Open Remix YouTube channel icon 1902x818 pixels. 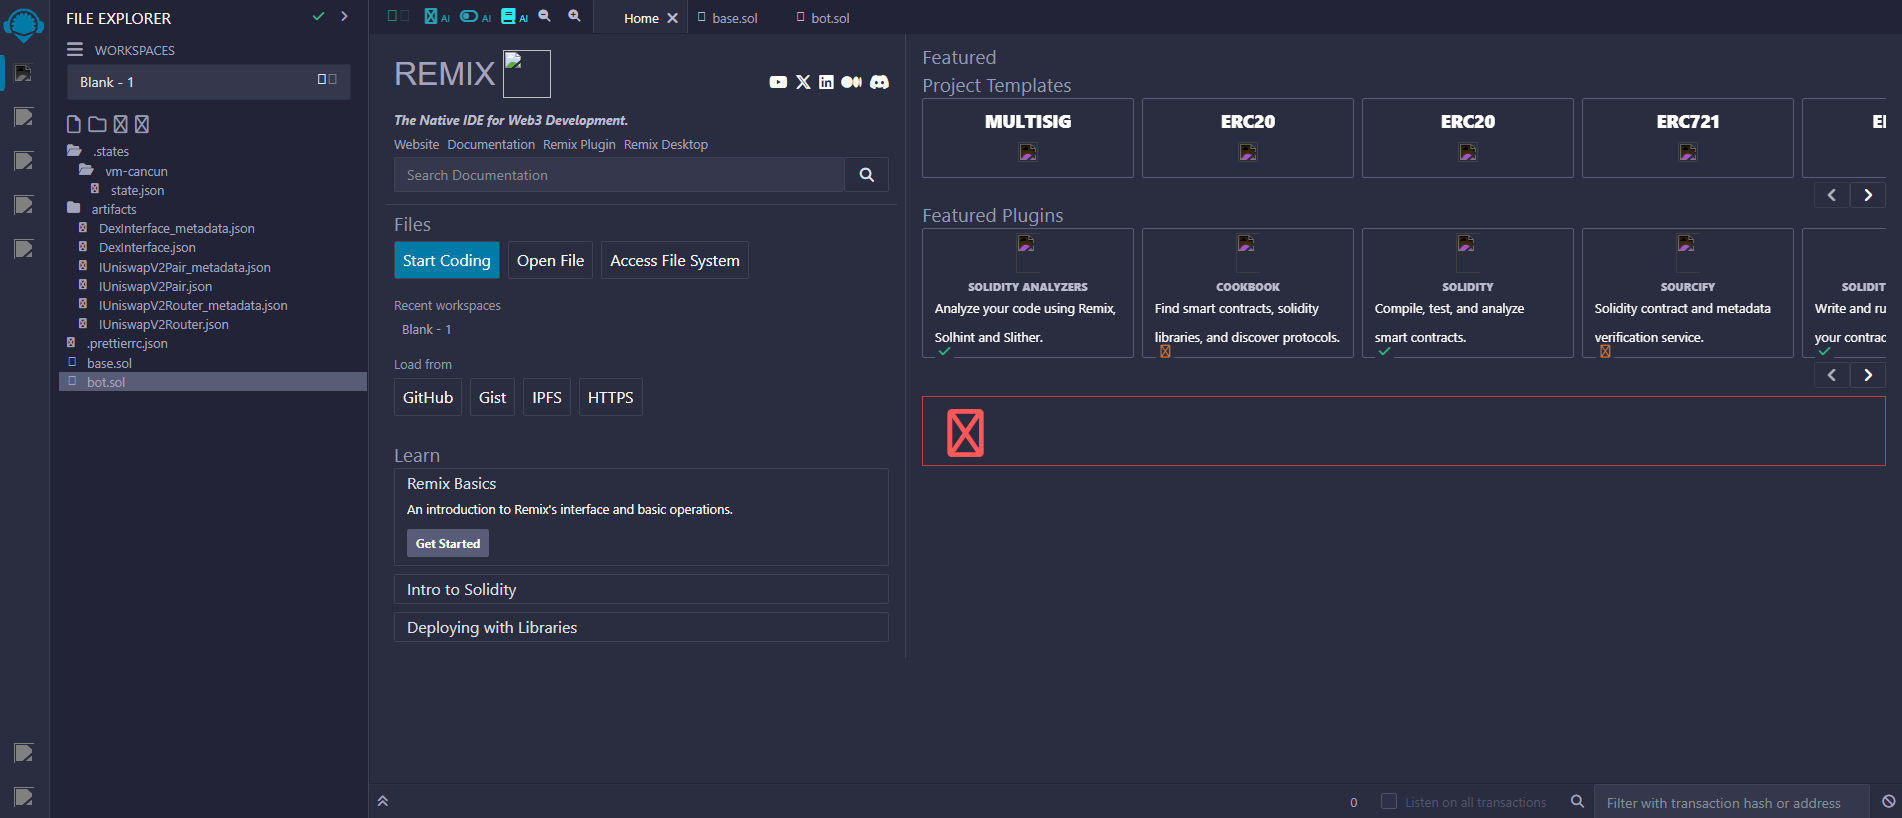tap(778, 82)
